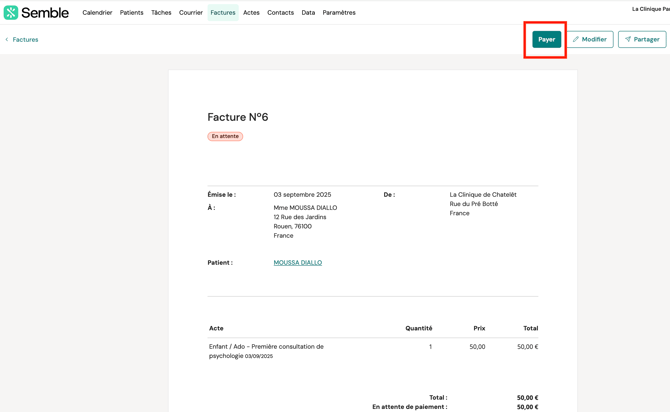670x412 pixels.
Task: Click the Facture N°6 heading
Action: pyautogui.click(x=238, y=117)
